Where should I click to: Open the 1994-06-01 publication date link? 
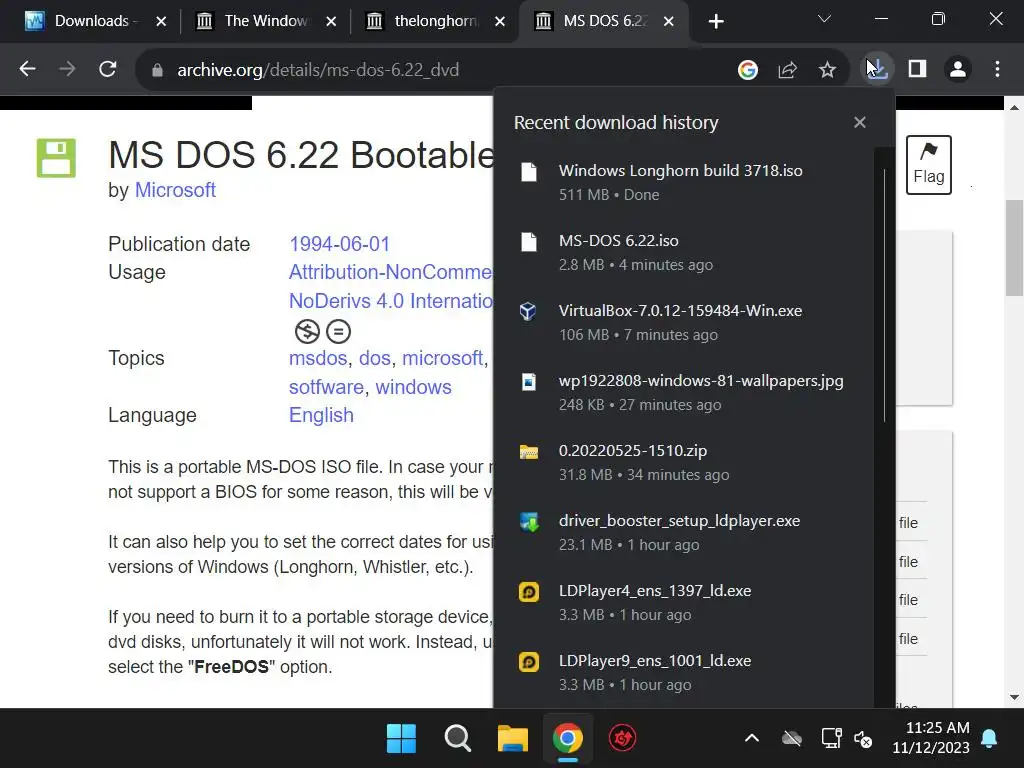click(x=340, y=244)
